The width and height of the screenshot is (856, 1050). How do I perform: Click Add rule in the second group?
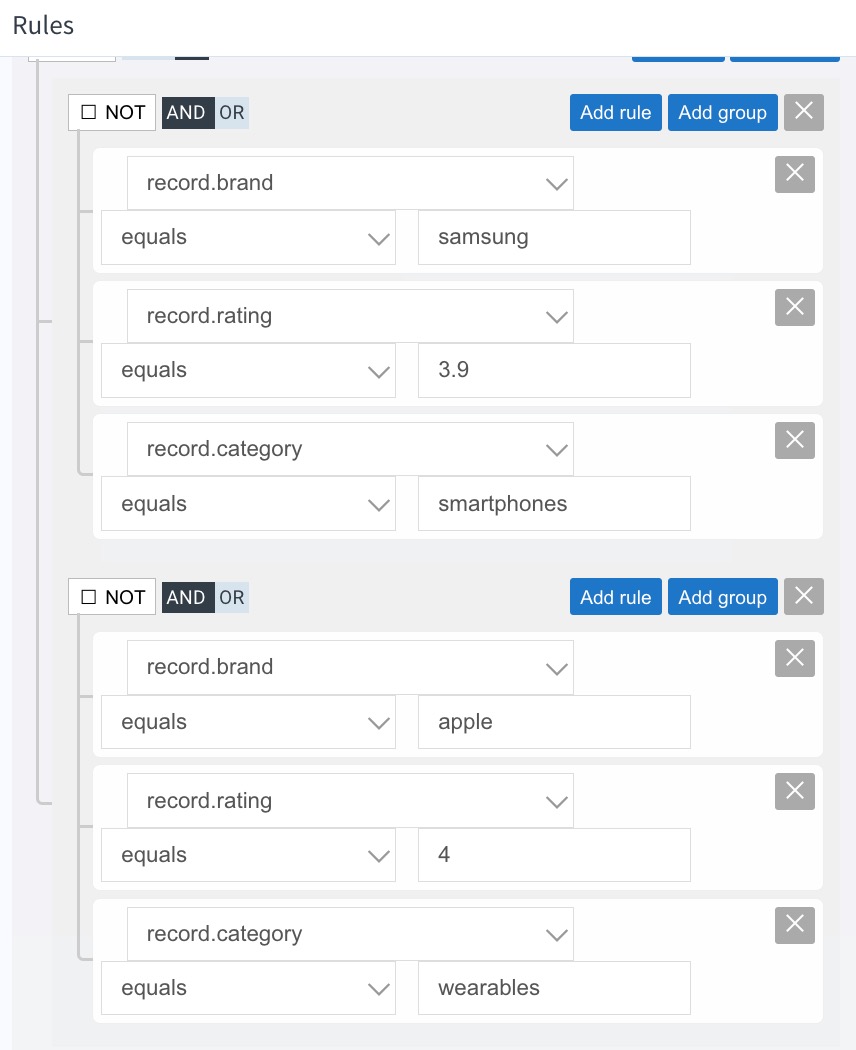click(615, 596)
